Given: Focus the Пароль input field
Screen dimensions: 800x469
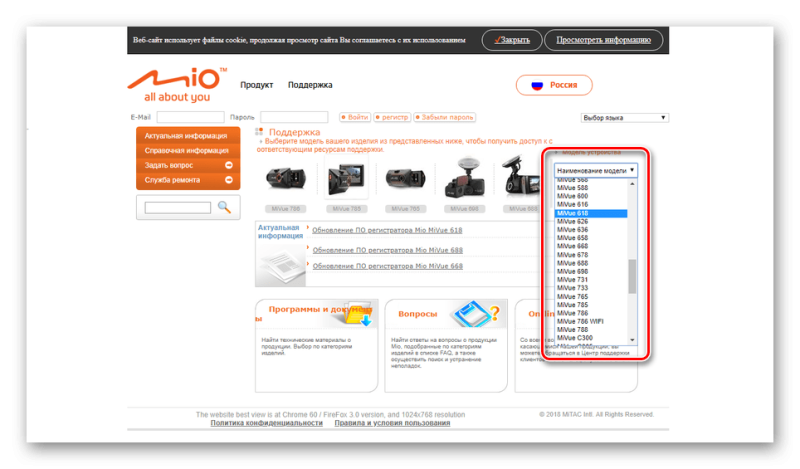Looking at the screenshot, I should (x=294, y=117).
